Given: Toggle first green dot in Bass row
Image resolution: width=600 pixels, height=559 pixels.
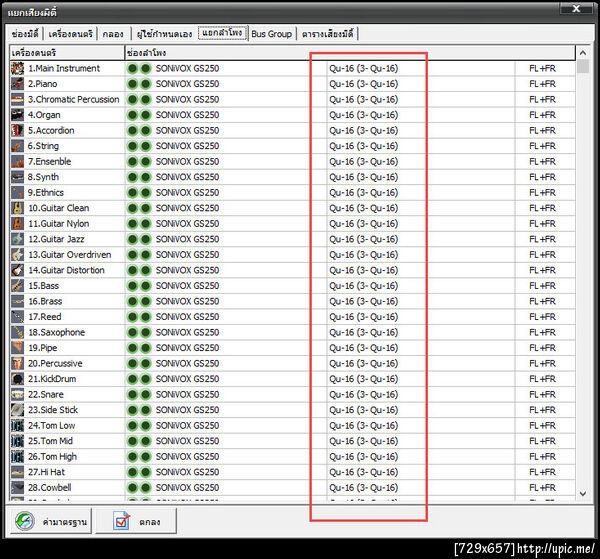Looking at the screenshot, I should [x=132, y=286].
